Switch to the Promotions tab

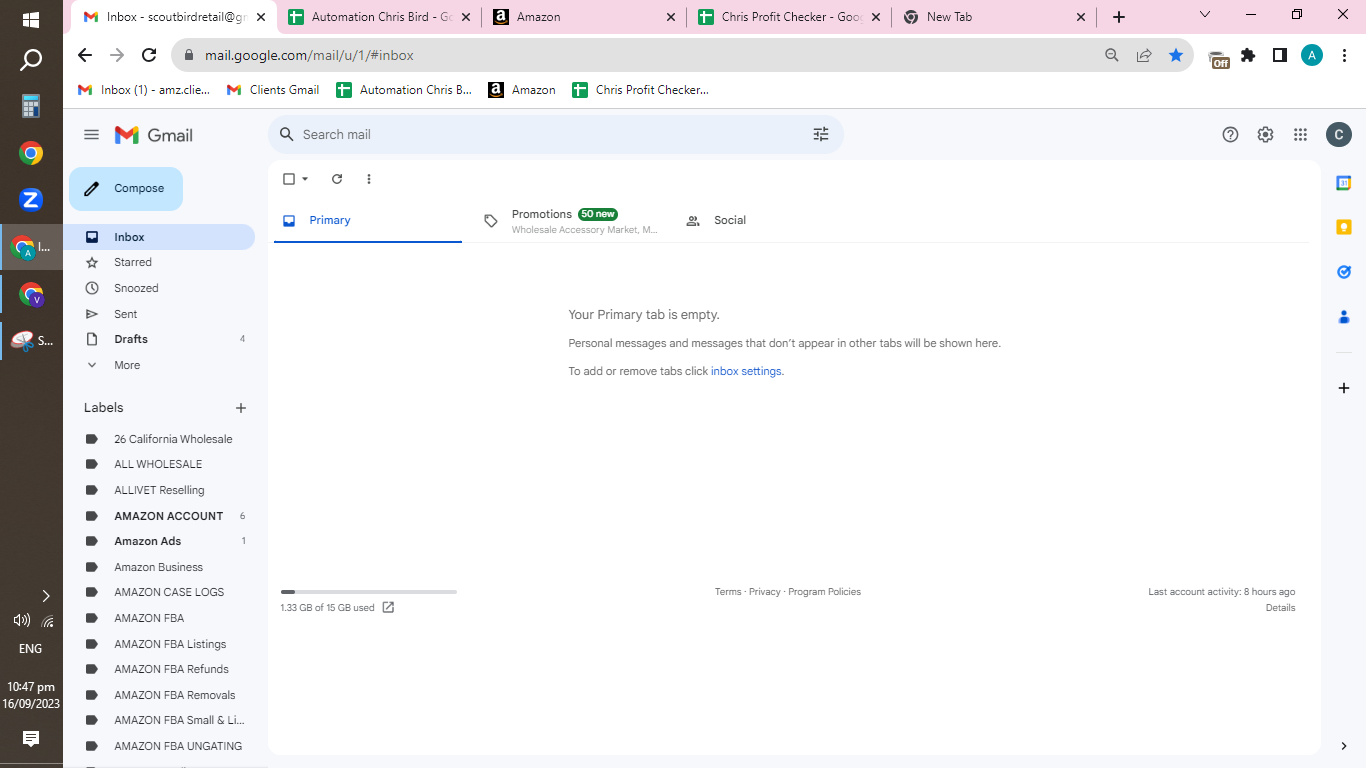[x=570, y=221]
